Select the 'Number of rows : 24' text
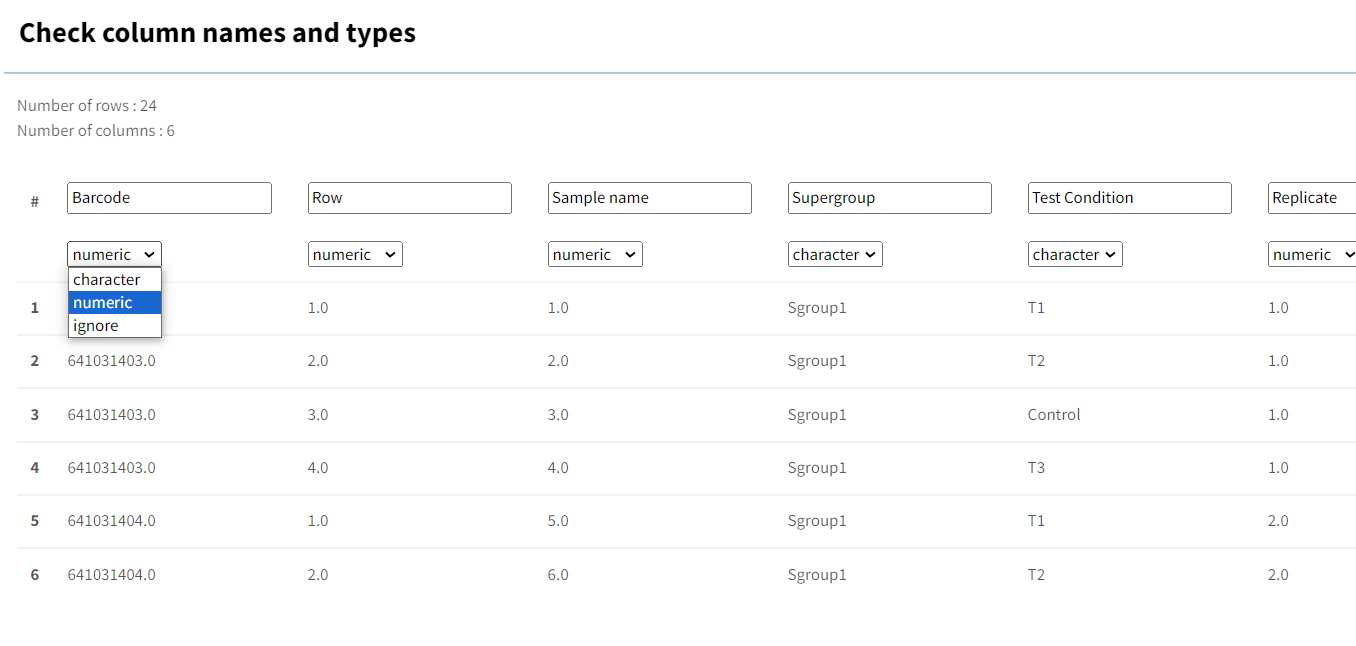This screenshot has width=1356, height=646. pyautogui.click(x=87, y=106)
